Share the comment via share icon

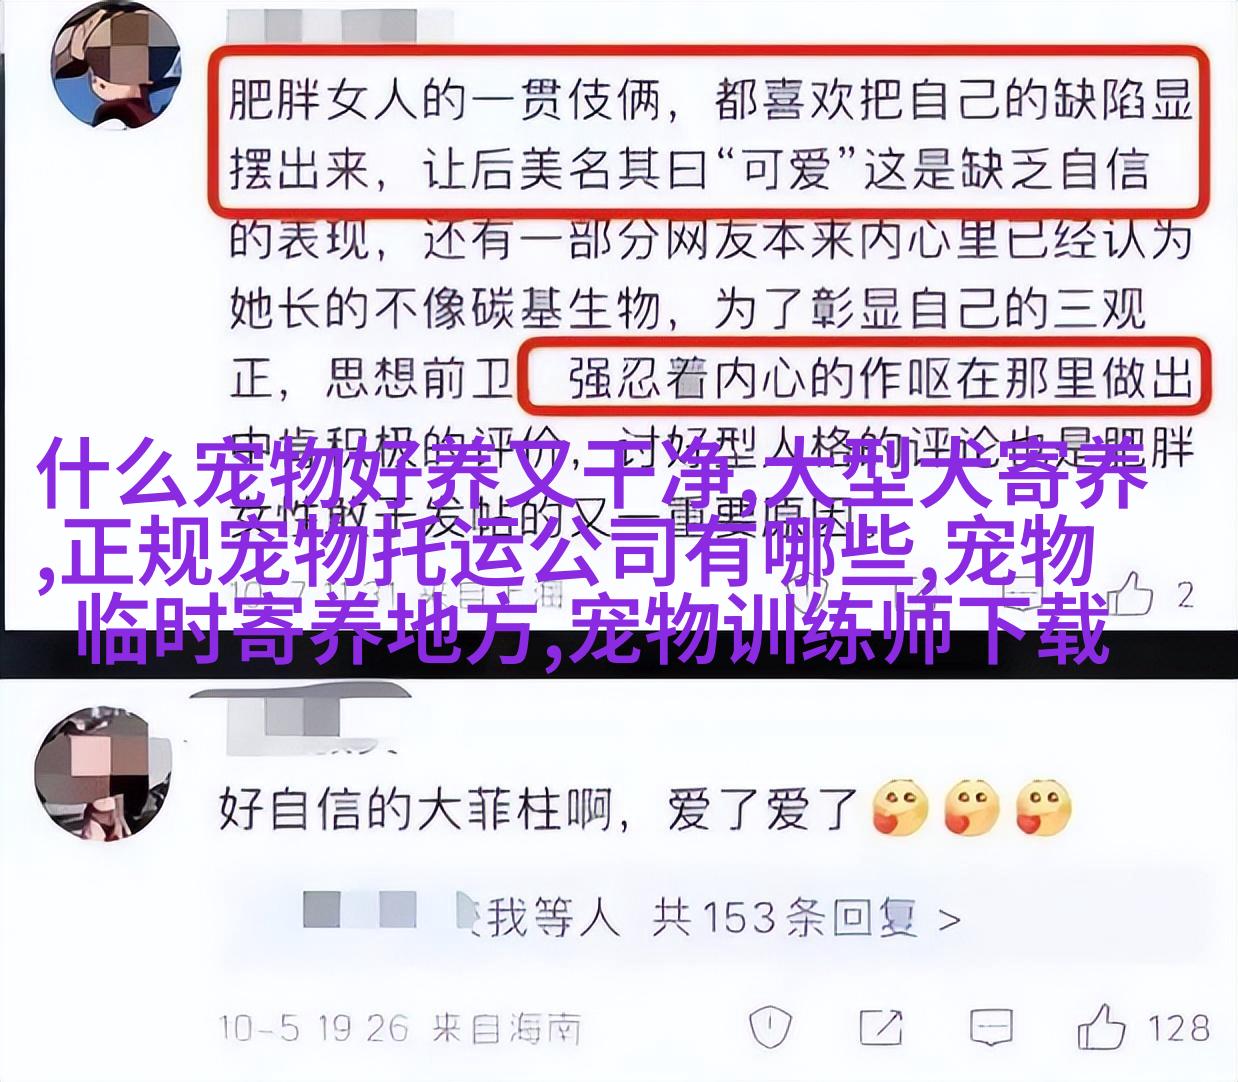tap(880, 1027)
